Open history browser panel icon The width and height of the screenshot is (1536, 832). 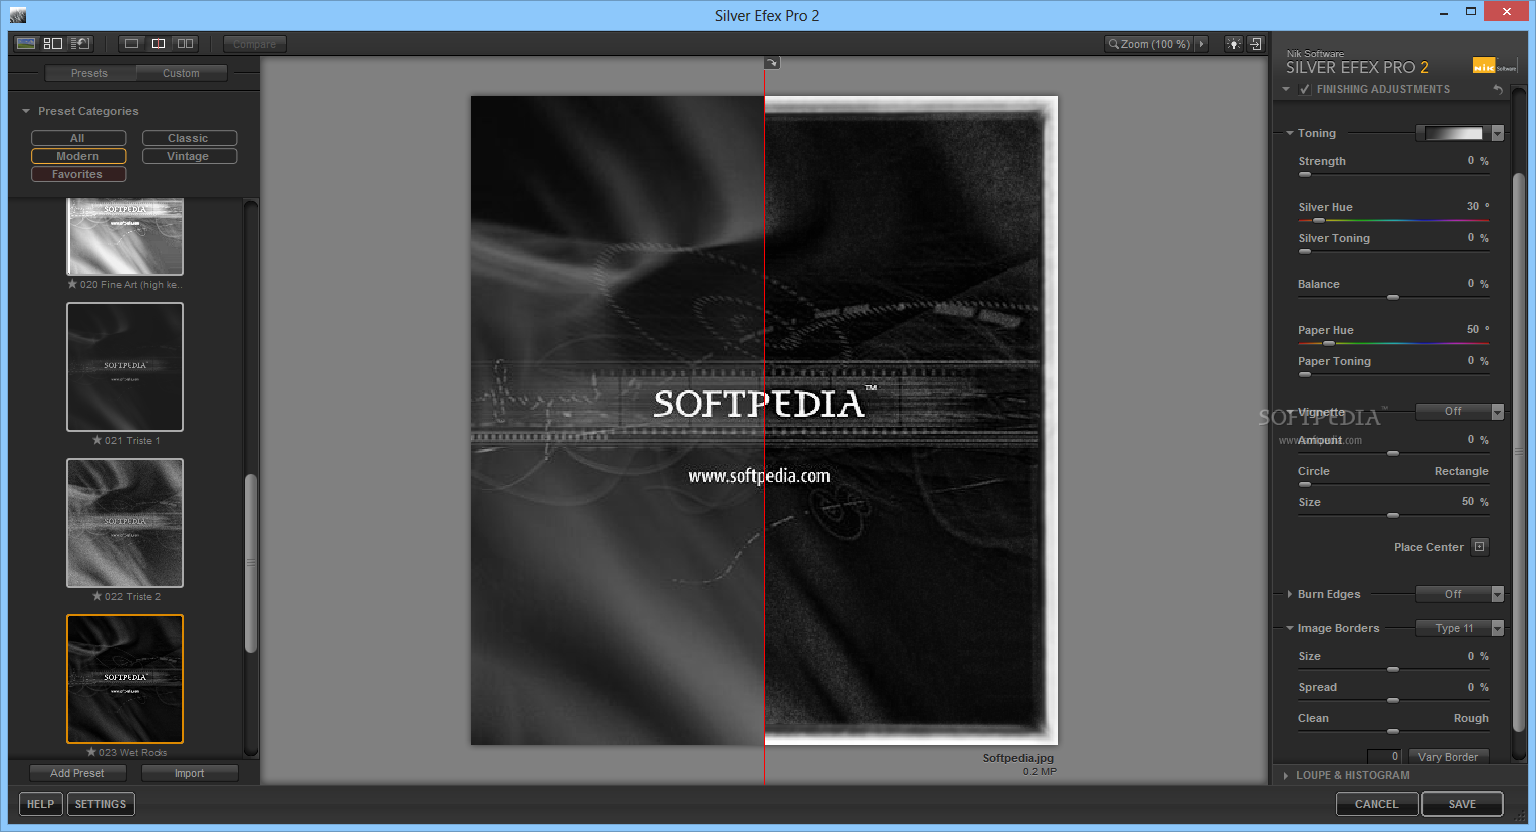click(80, 44)
